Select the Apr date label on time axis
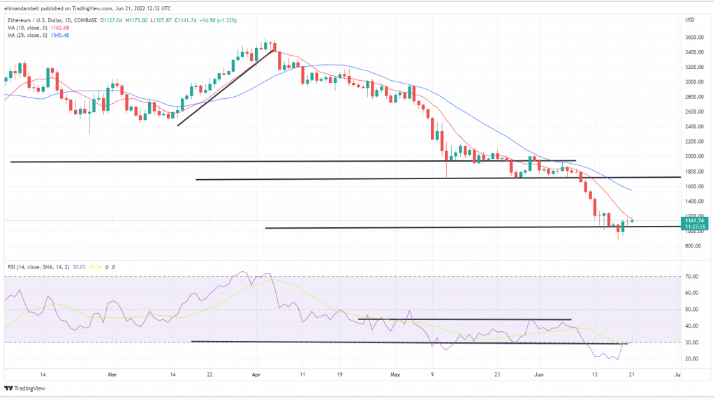Viewport: 714px width, 399px height. click(256, 375)
